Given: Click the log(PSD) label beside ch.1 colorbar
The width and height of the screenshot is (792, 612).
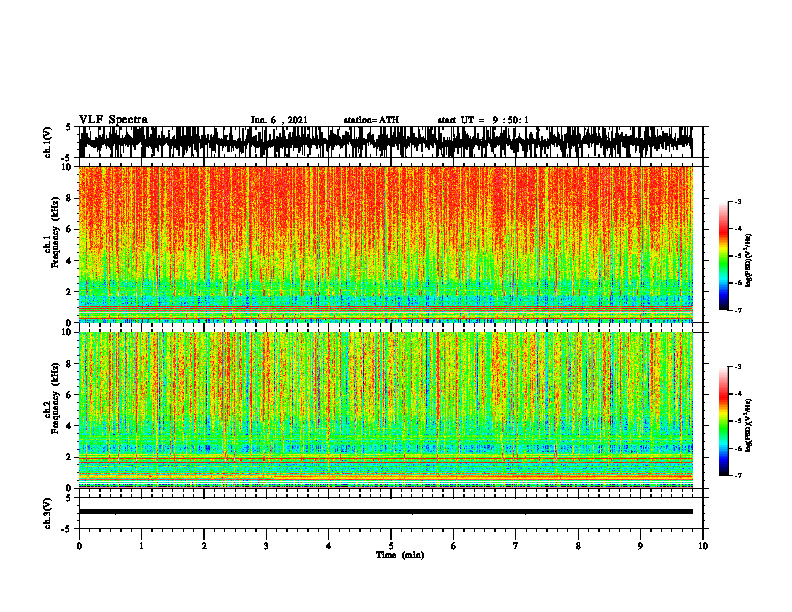Looking at the screenshot, I should [749, 261].
